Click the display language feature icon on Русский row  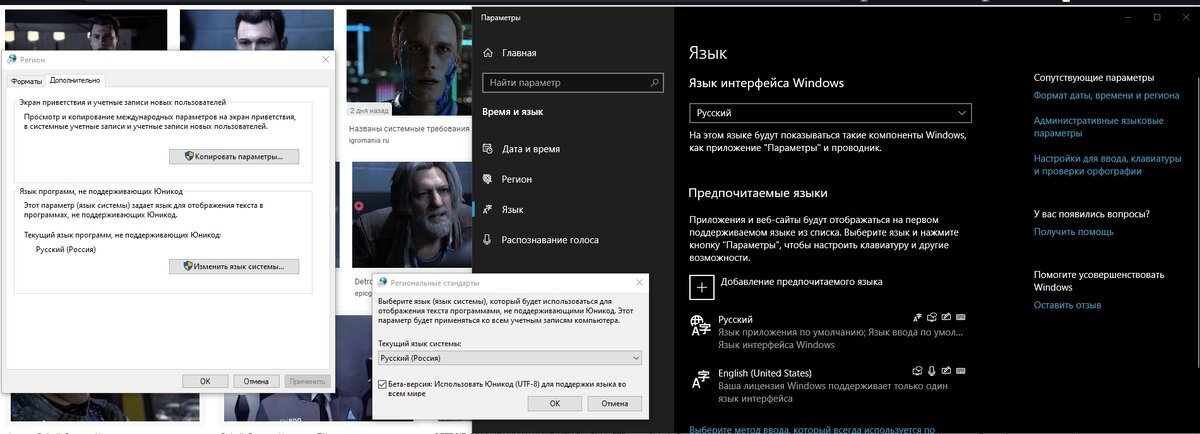(x=918, y=319)
